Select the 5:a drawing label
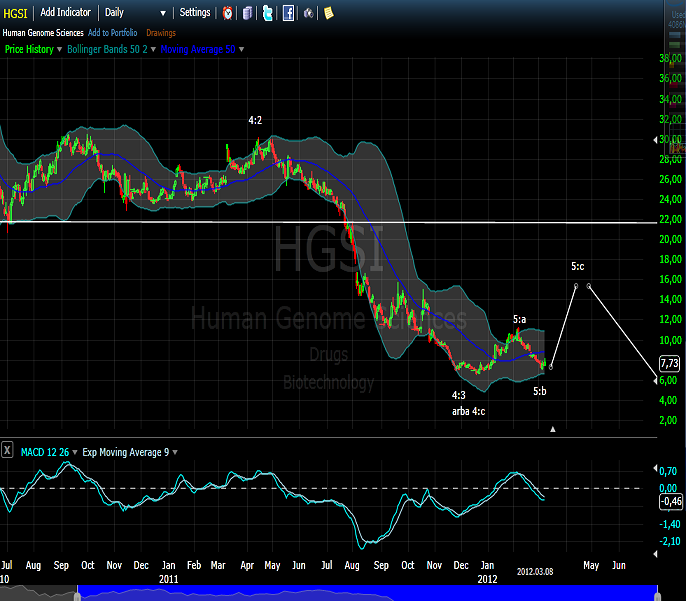Screen dimensions: 686x601 (519, 319)
